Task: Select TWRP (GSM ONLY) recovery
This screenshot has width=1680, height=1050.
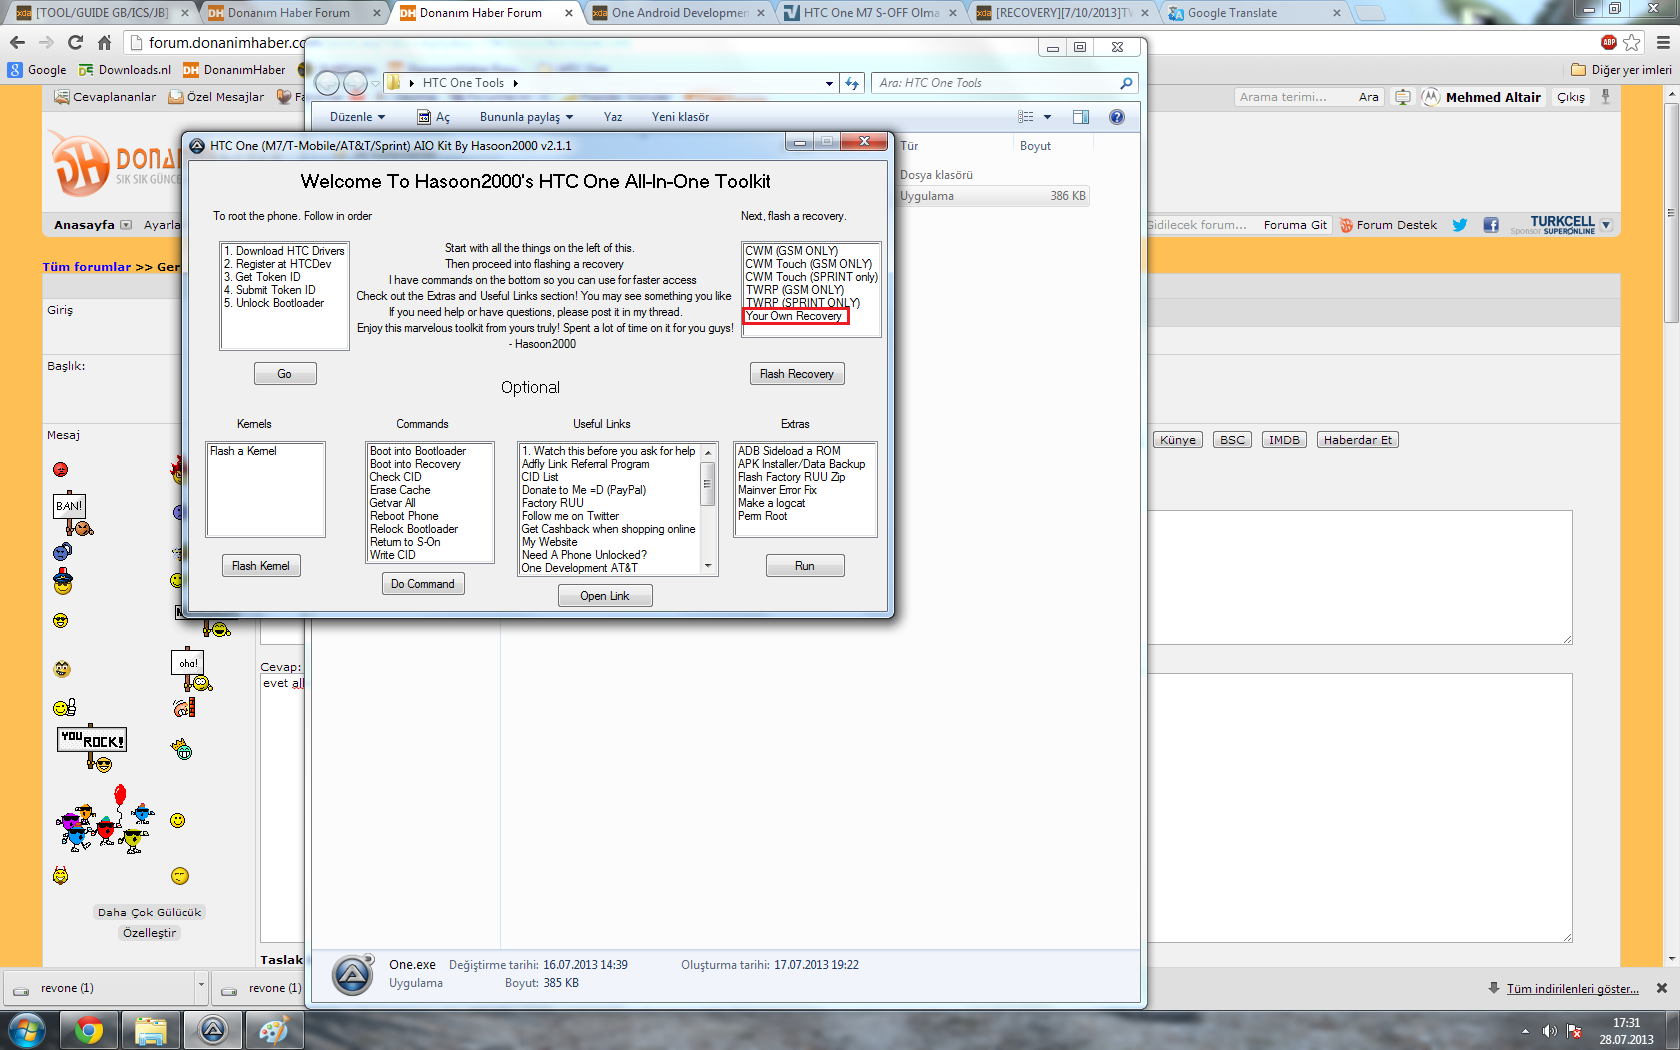Action: (795, 290)
